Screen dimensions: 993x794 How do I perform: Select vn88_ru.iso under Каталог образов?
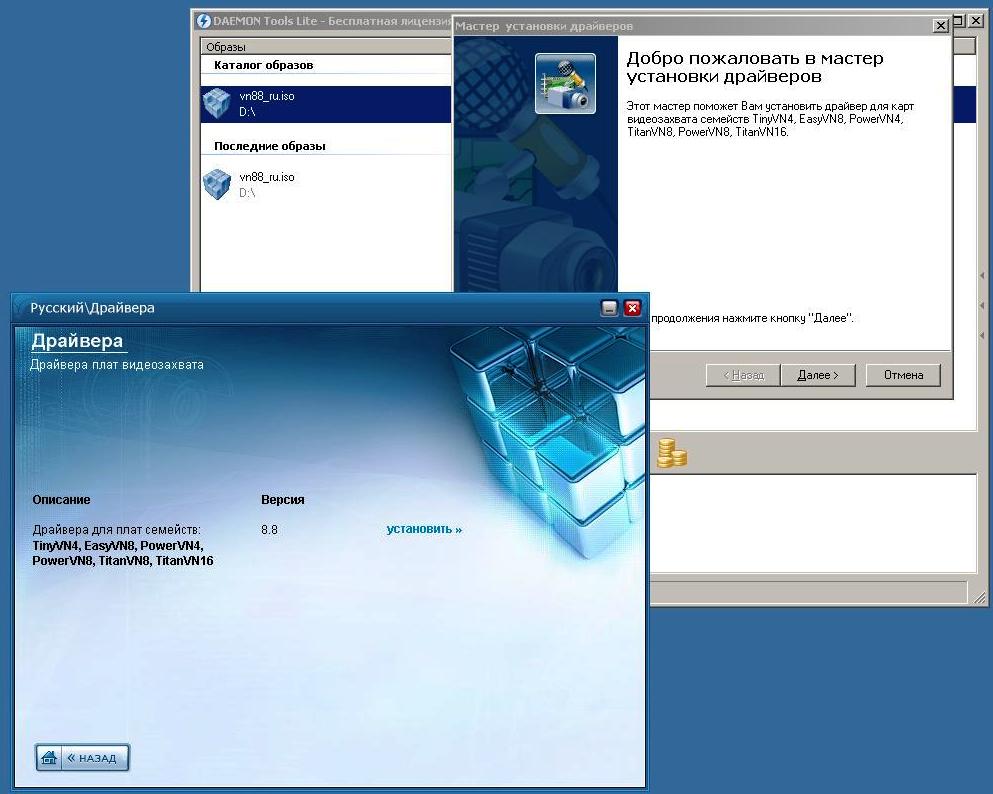pos(267,103)
